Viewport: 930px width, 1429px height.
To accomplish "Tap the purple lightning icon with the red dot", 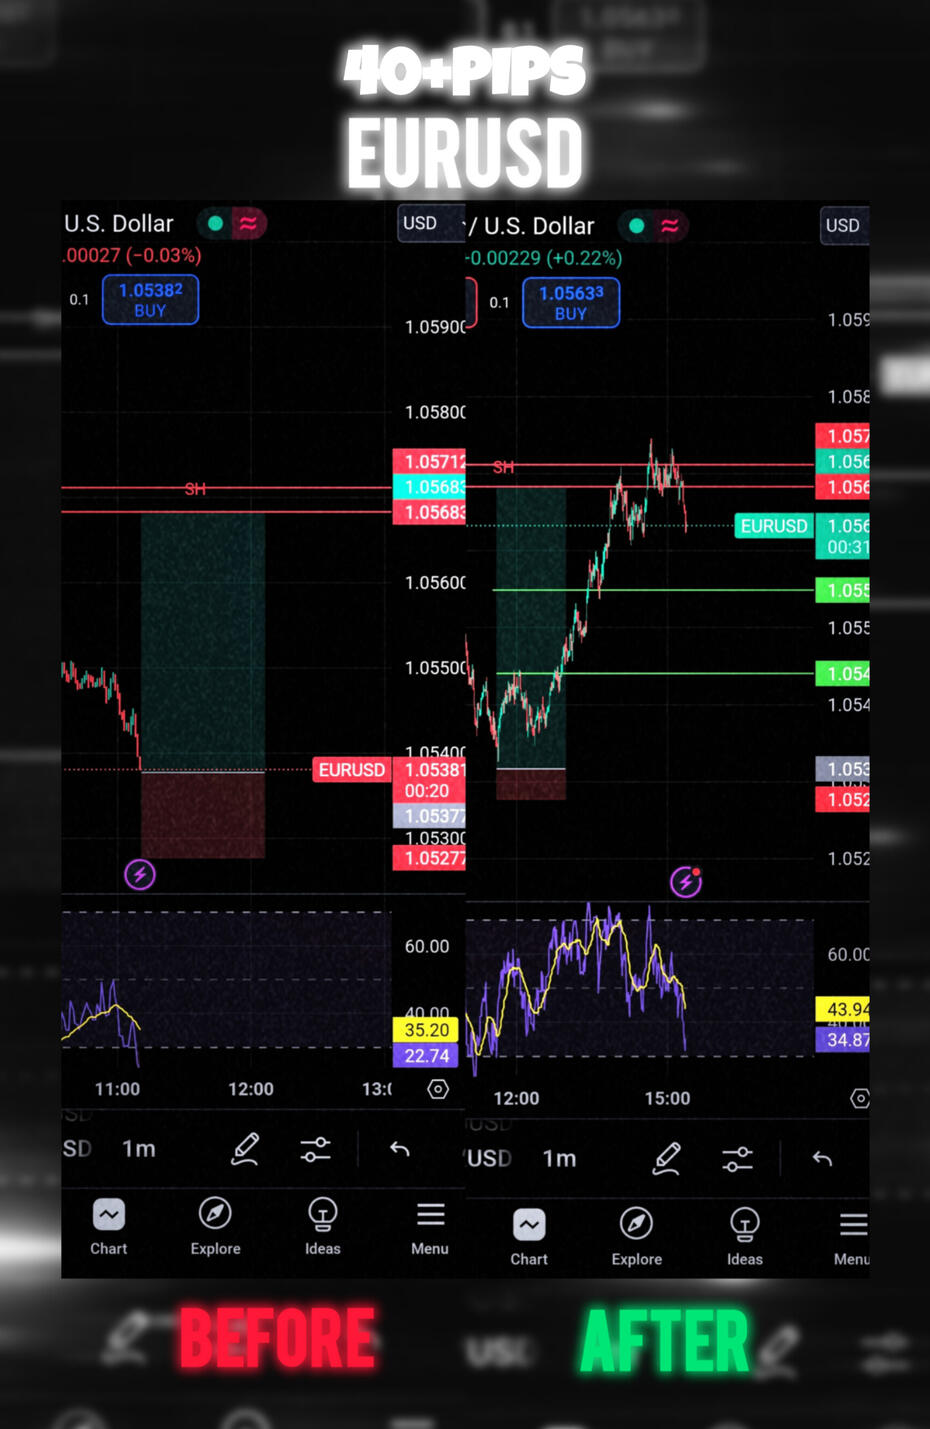I will click(x=685, y=882).
